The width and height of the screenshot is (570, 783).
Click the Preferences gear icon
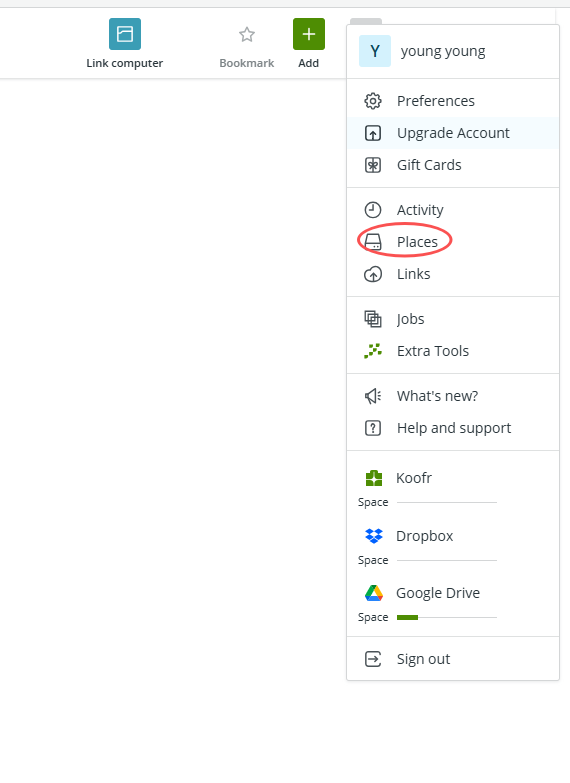[373, 101]
